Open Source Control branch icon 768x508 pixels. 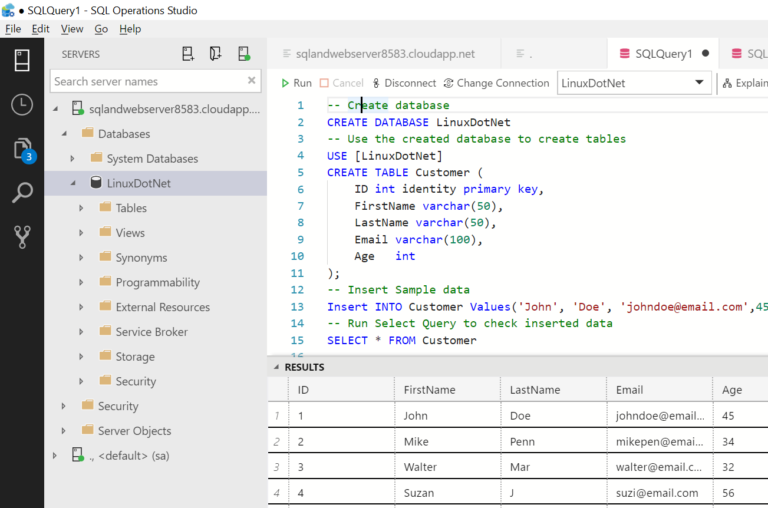22,237
